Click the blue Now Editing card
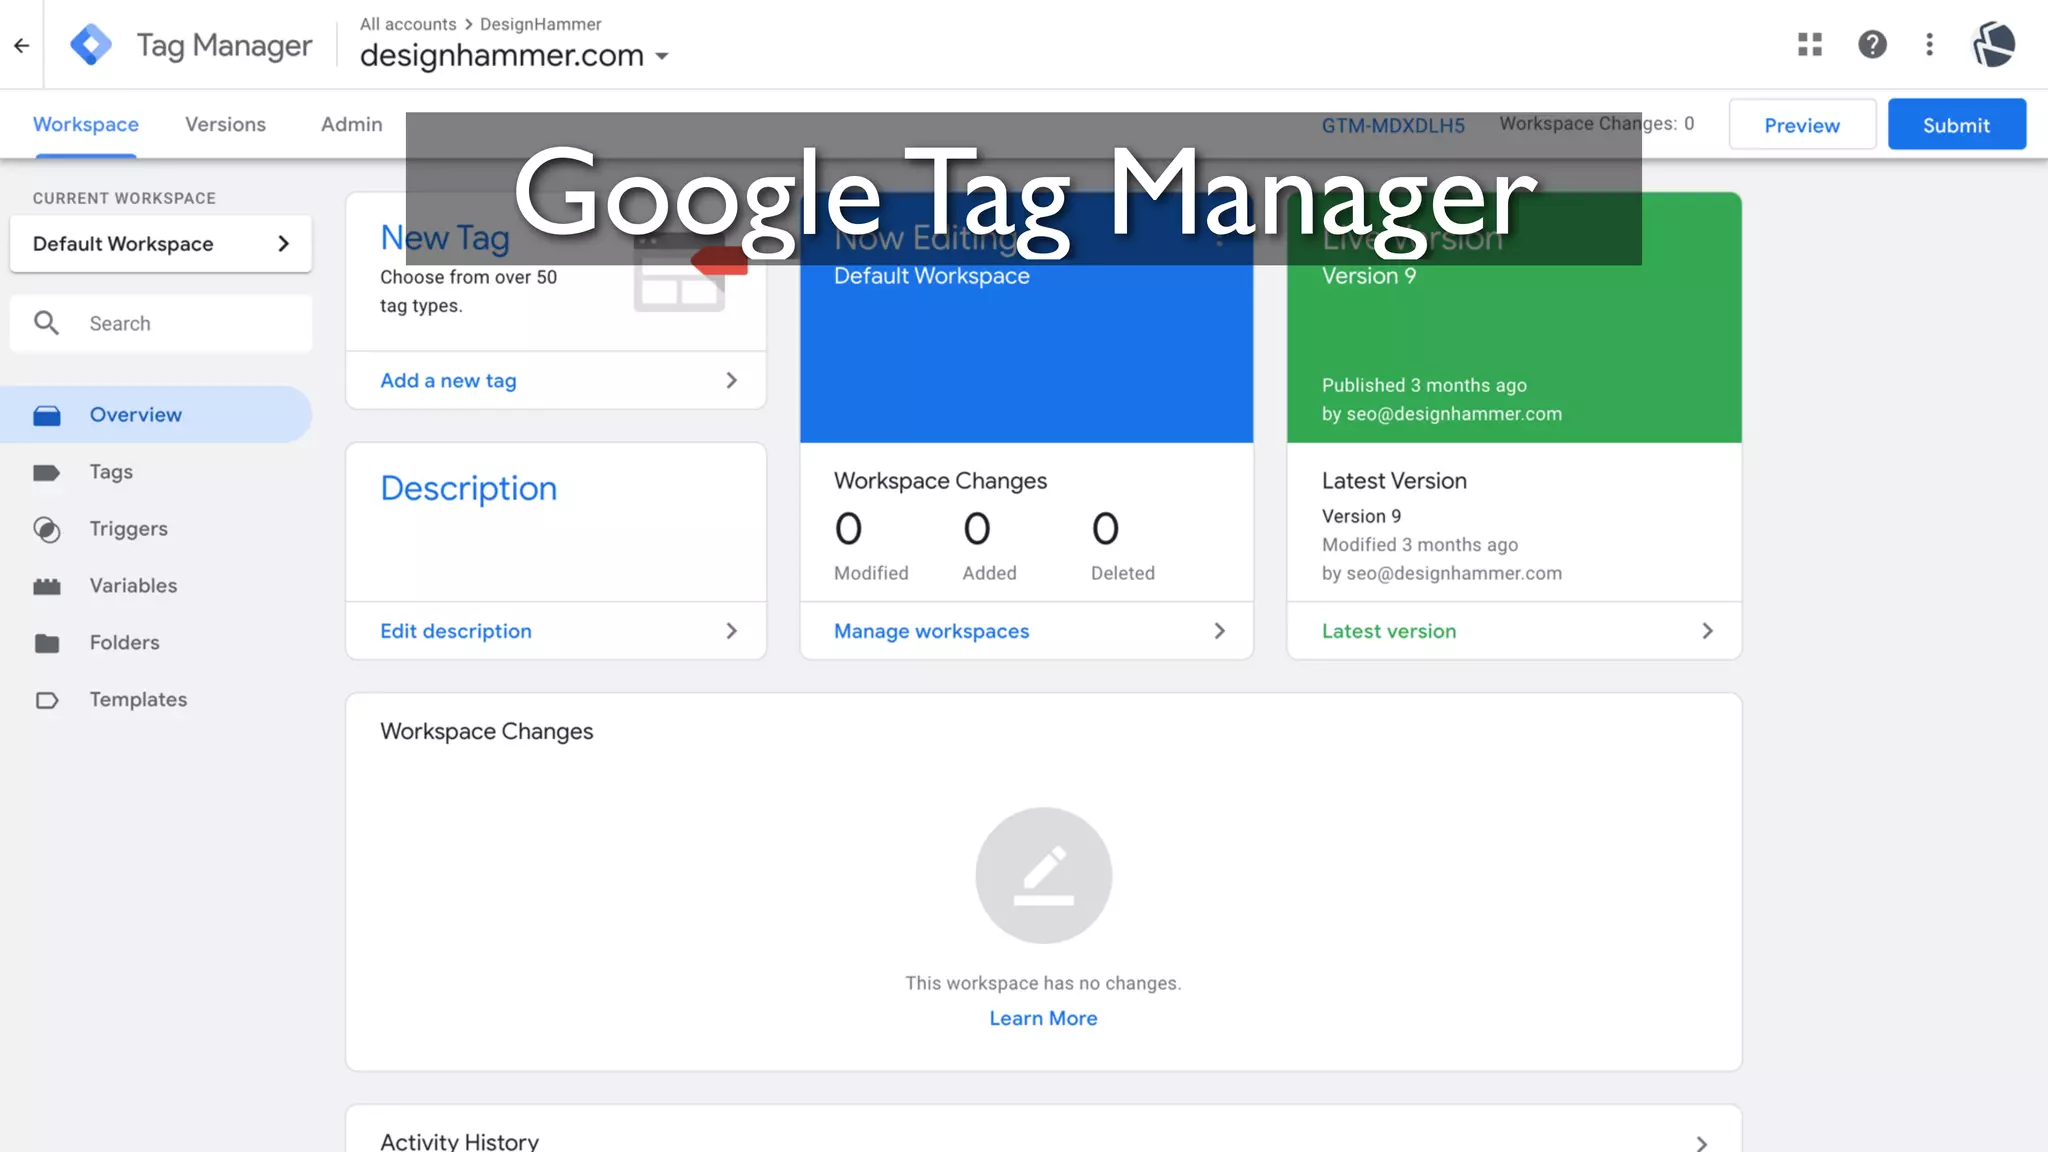 1026,317
